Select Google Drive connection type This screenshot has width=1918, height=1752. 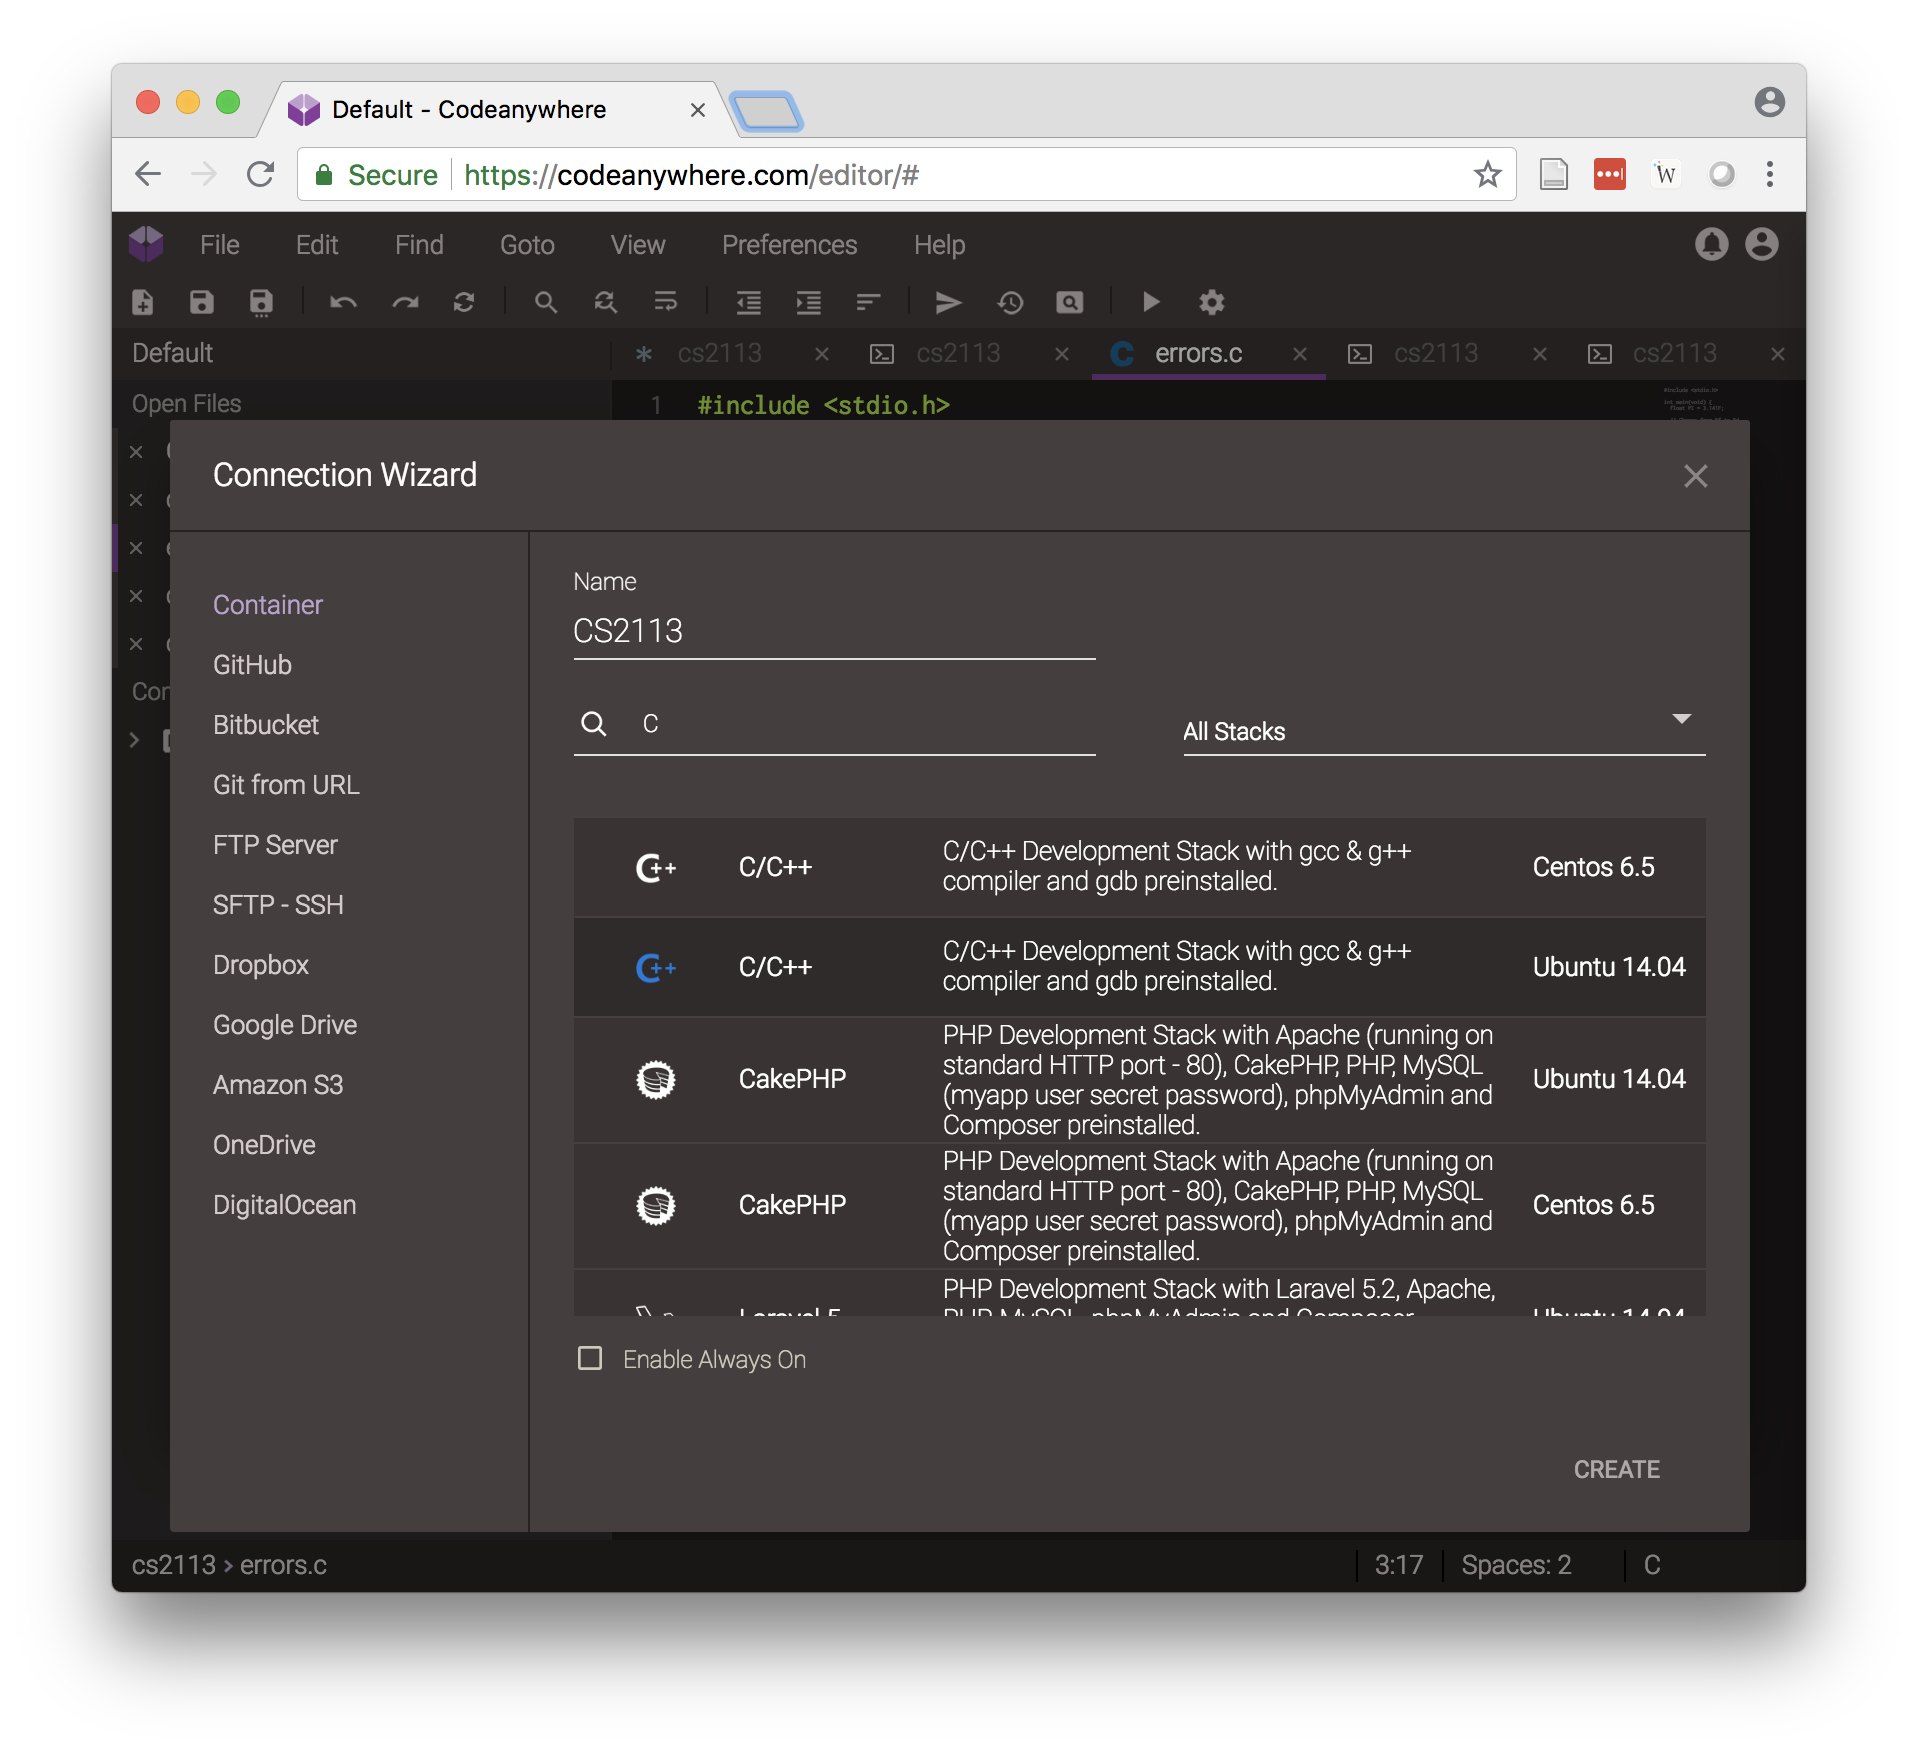(285, 1025)
